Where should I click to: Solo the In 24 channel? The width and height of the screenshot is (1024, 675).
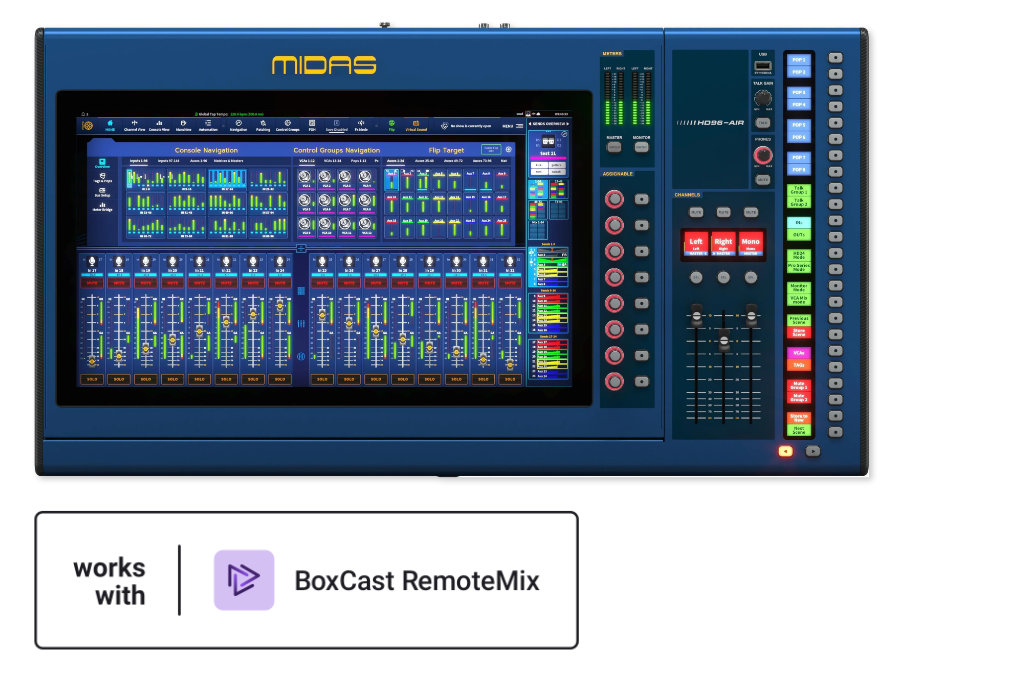coord(280,379)
